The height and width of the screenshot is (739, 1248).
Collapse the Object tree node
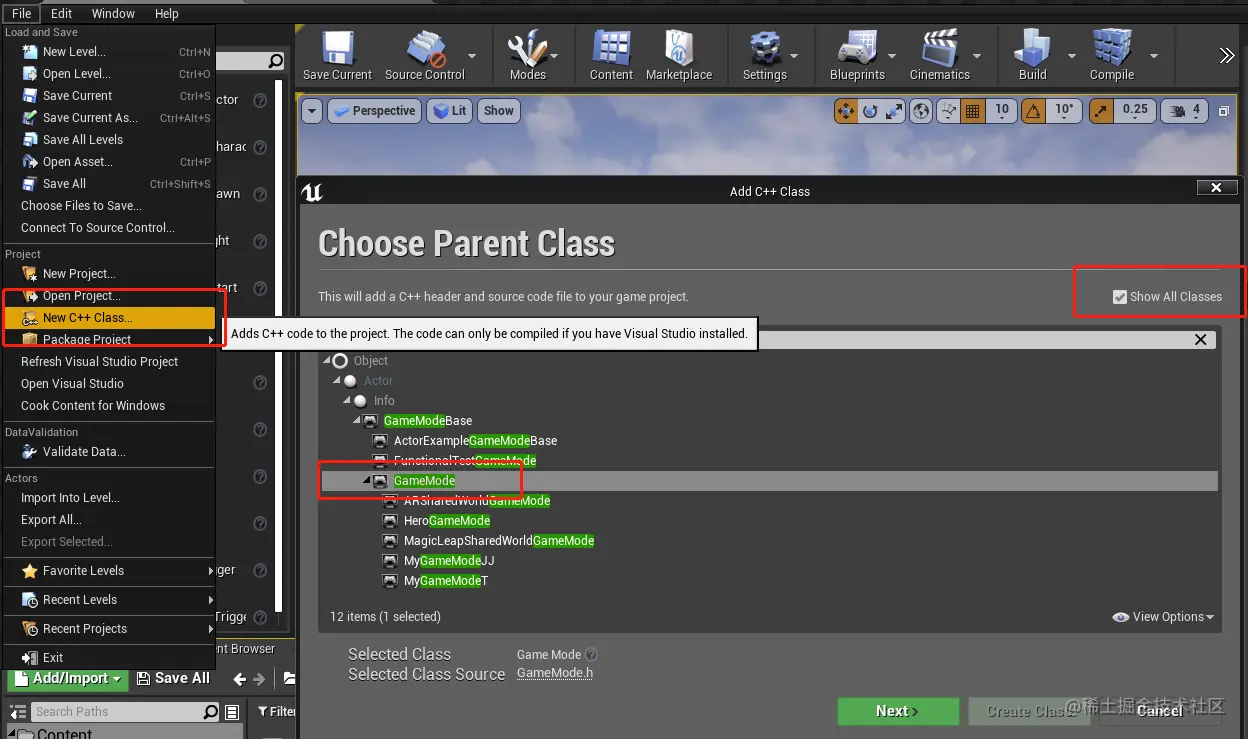[327, 361]
